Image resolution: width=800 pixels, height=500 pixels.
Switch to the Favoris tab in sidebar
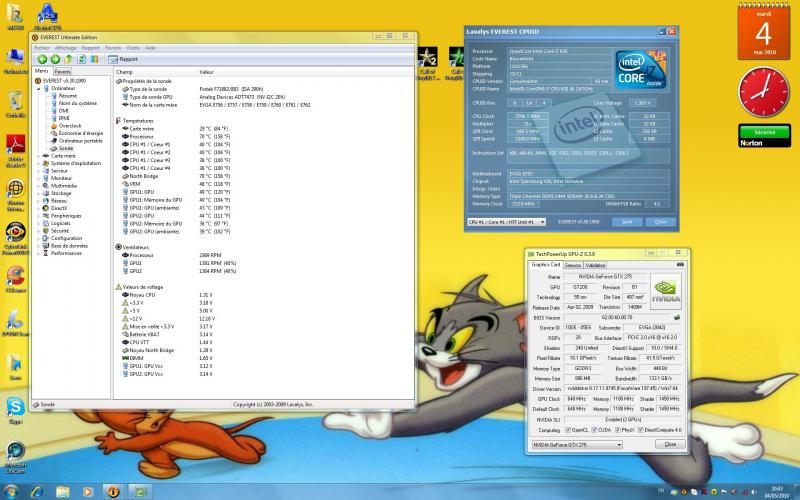click(x=62, y=72)
